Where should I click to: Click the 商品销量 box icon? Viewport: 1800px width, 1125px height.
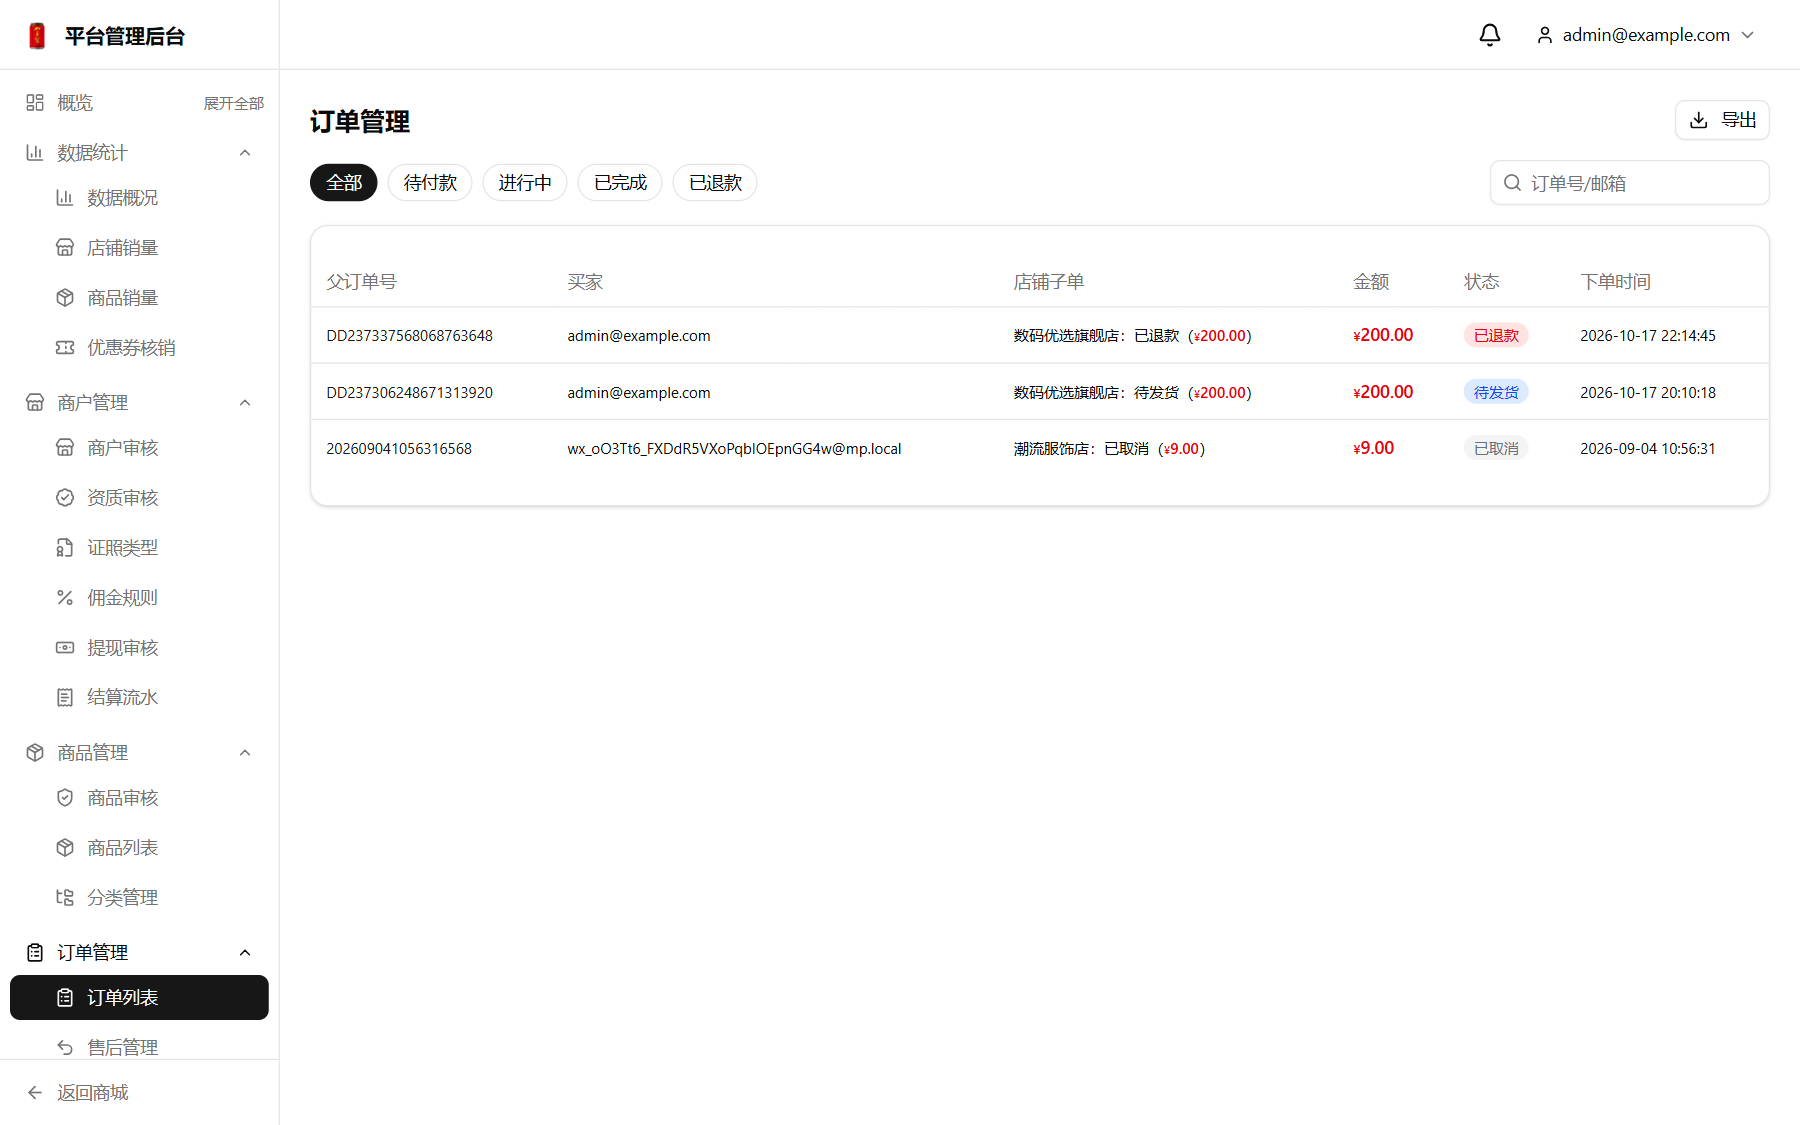click(65, 298)
